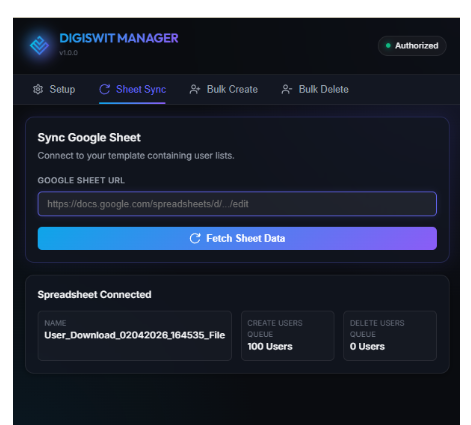The width and height of the screenshot is (471, 425).
Task: Click the Bulk Delete remove-user icon
Action: point(287,89)
